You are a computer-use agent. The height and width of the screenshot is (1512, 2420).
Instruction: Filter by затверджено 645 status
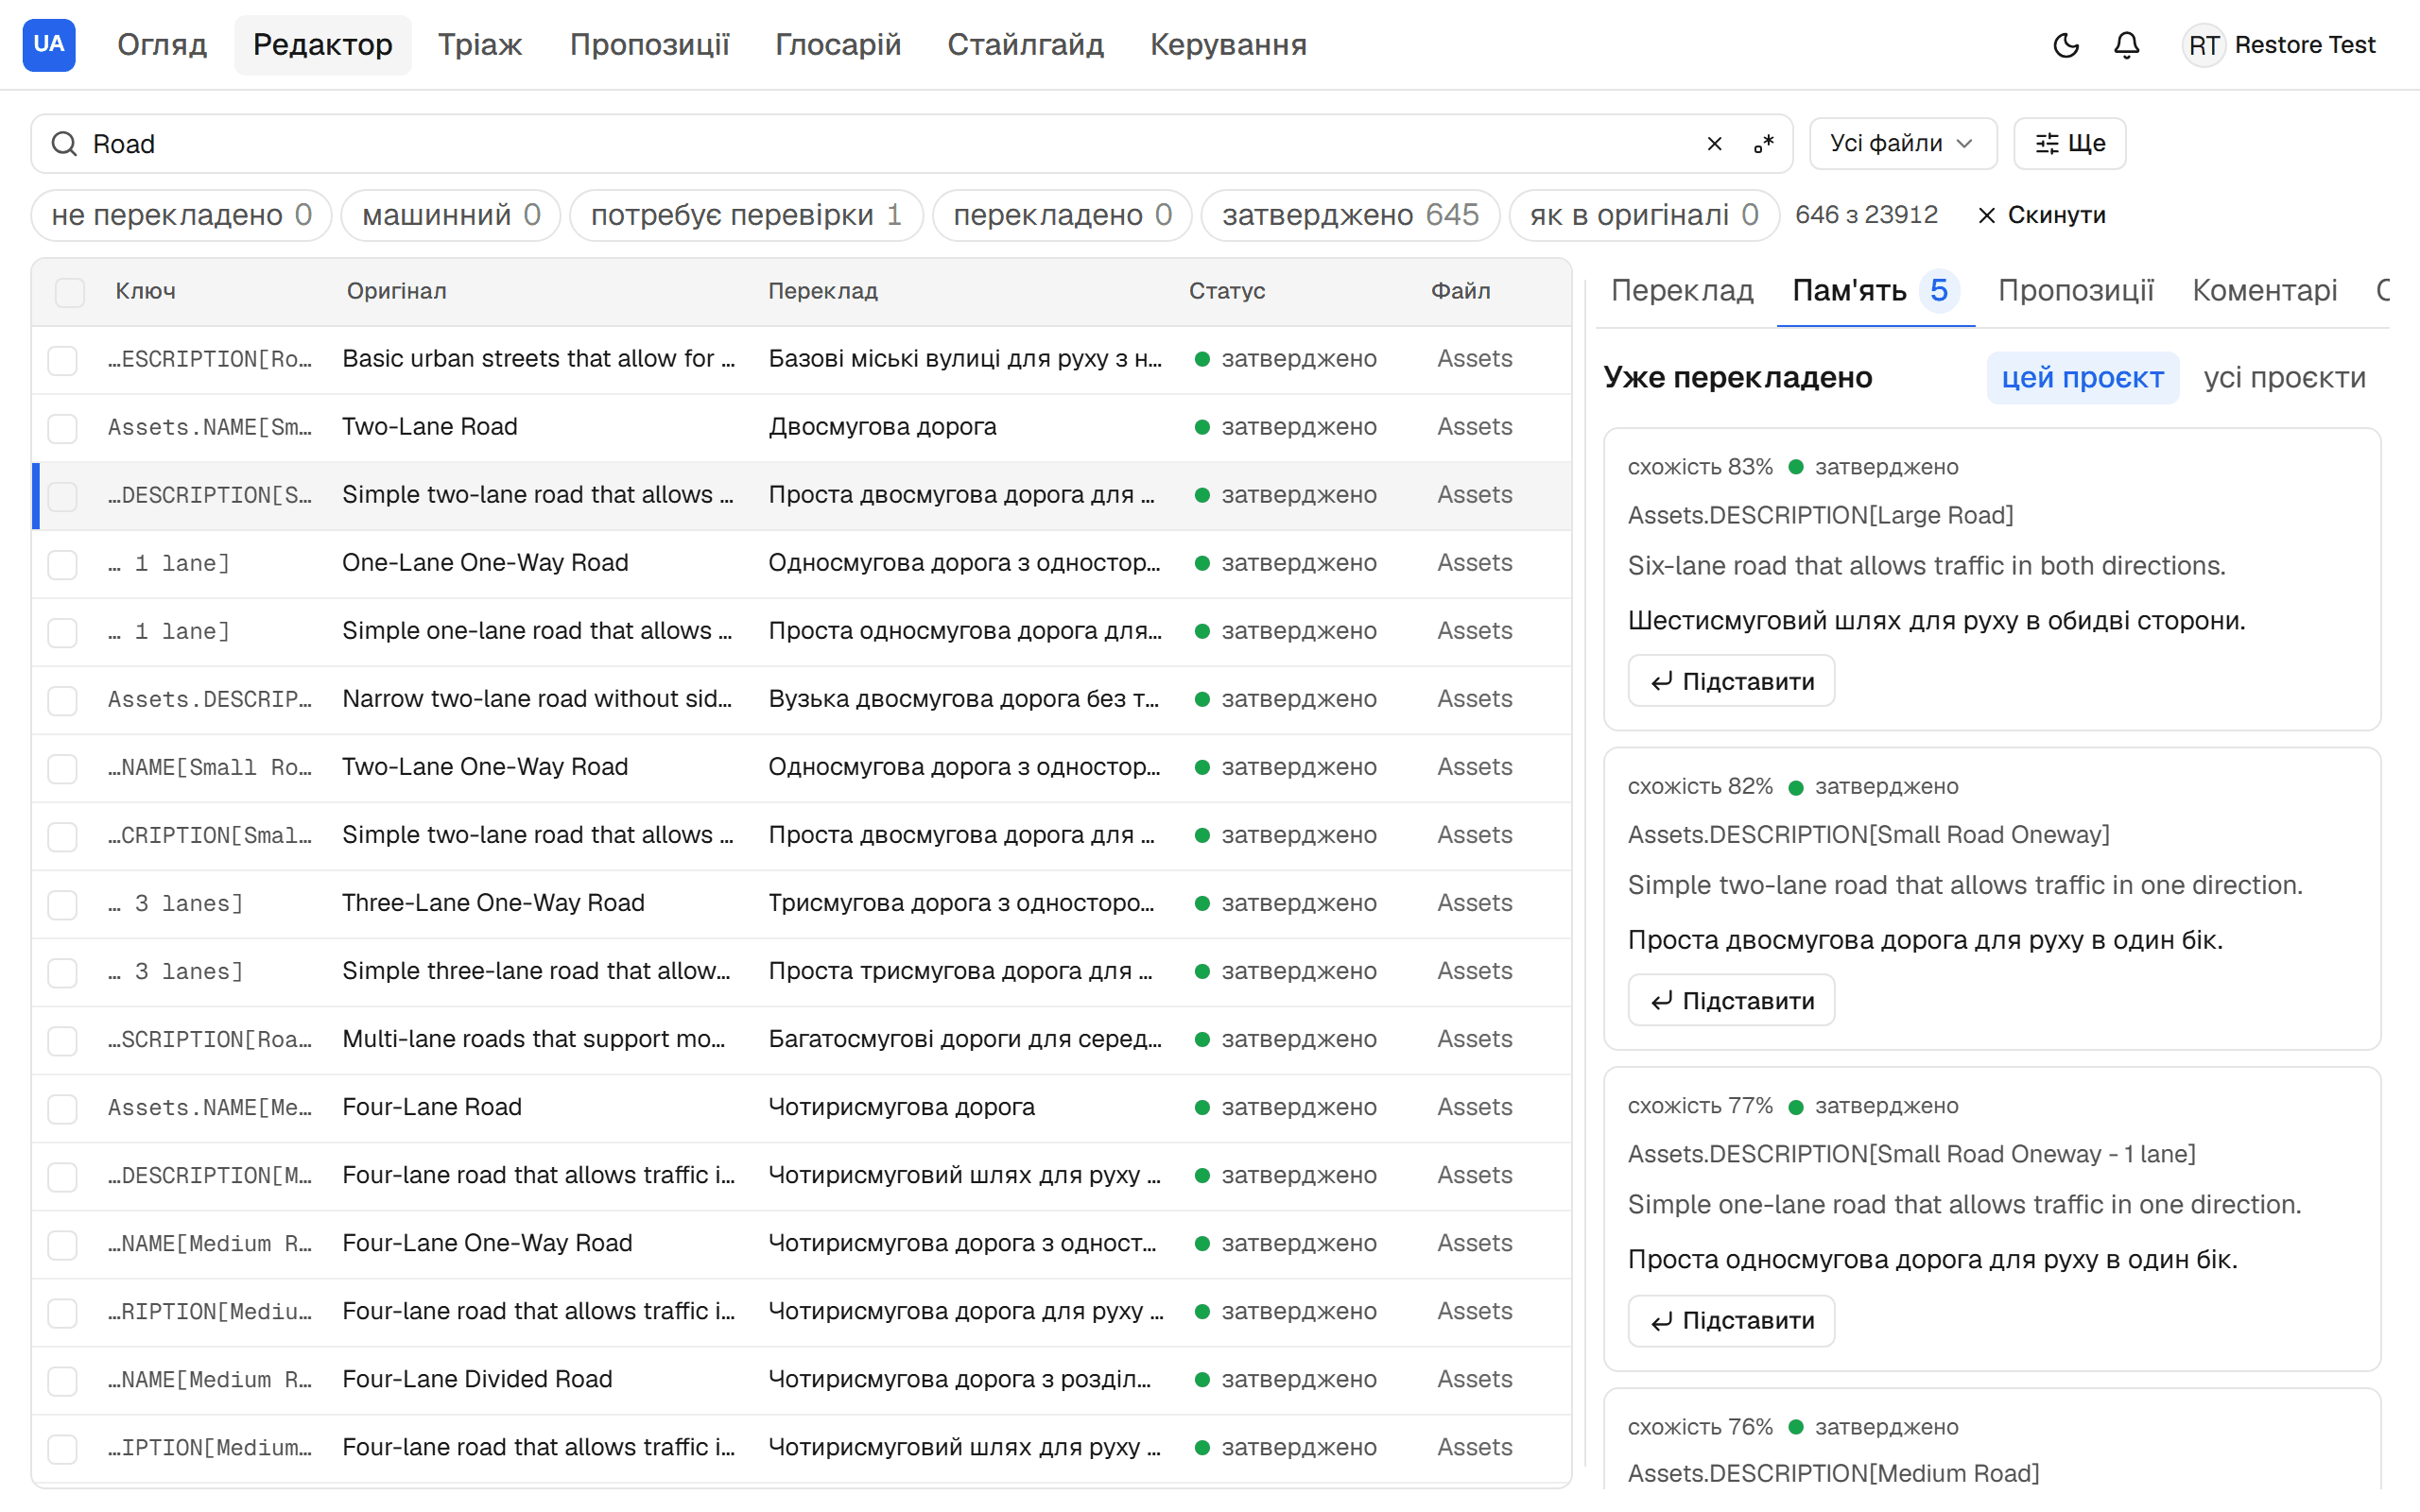coord(1350,215)
